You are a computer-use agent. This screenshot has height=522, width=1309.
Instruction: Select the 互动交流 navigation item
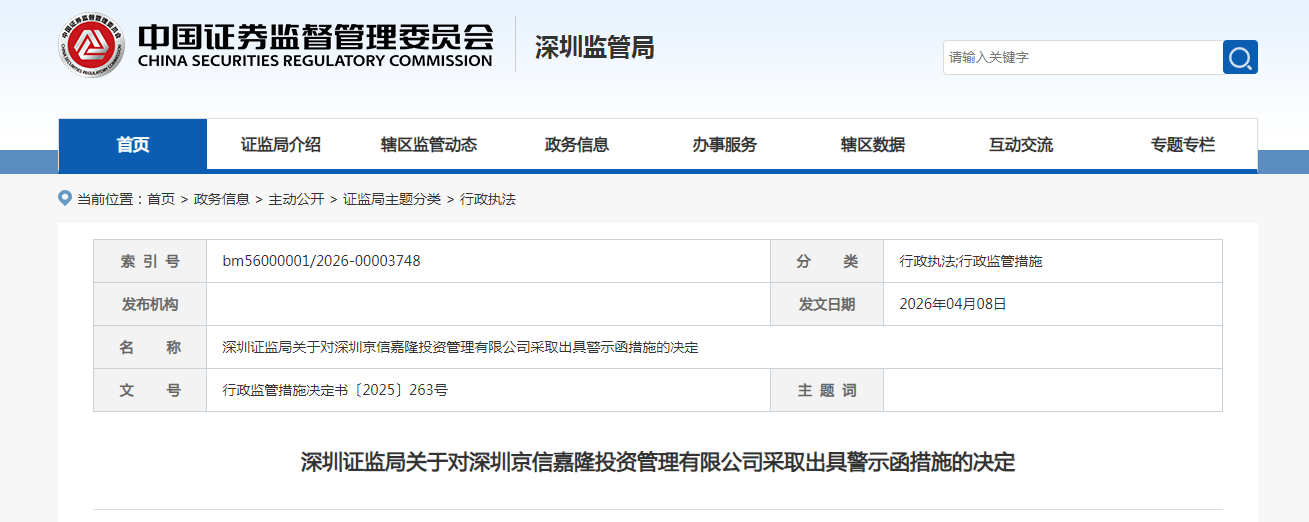click(1021, 145)
